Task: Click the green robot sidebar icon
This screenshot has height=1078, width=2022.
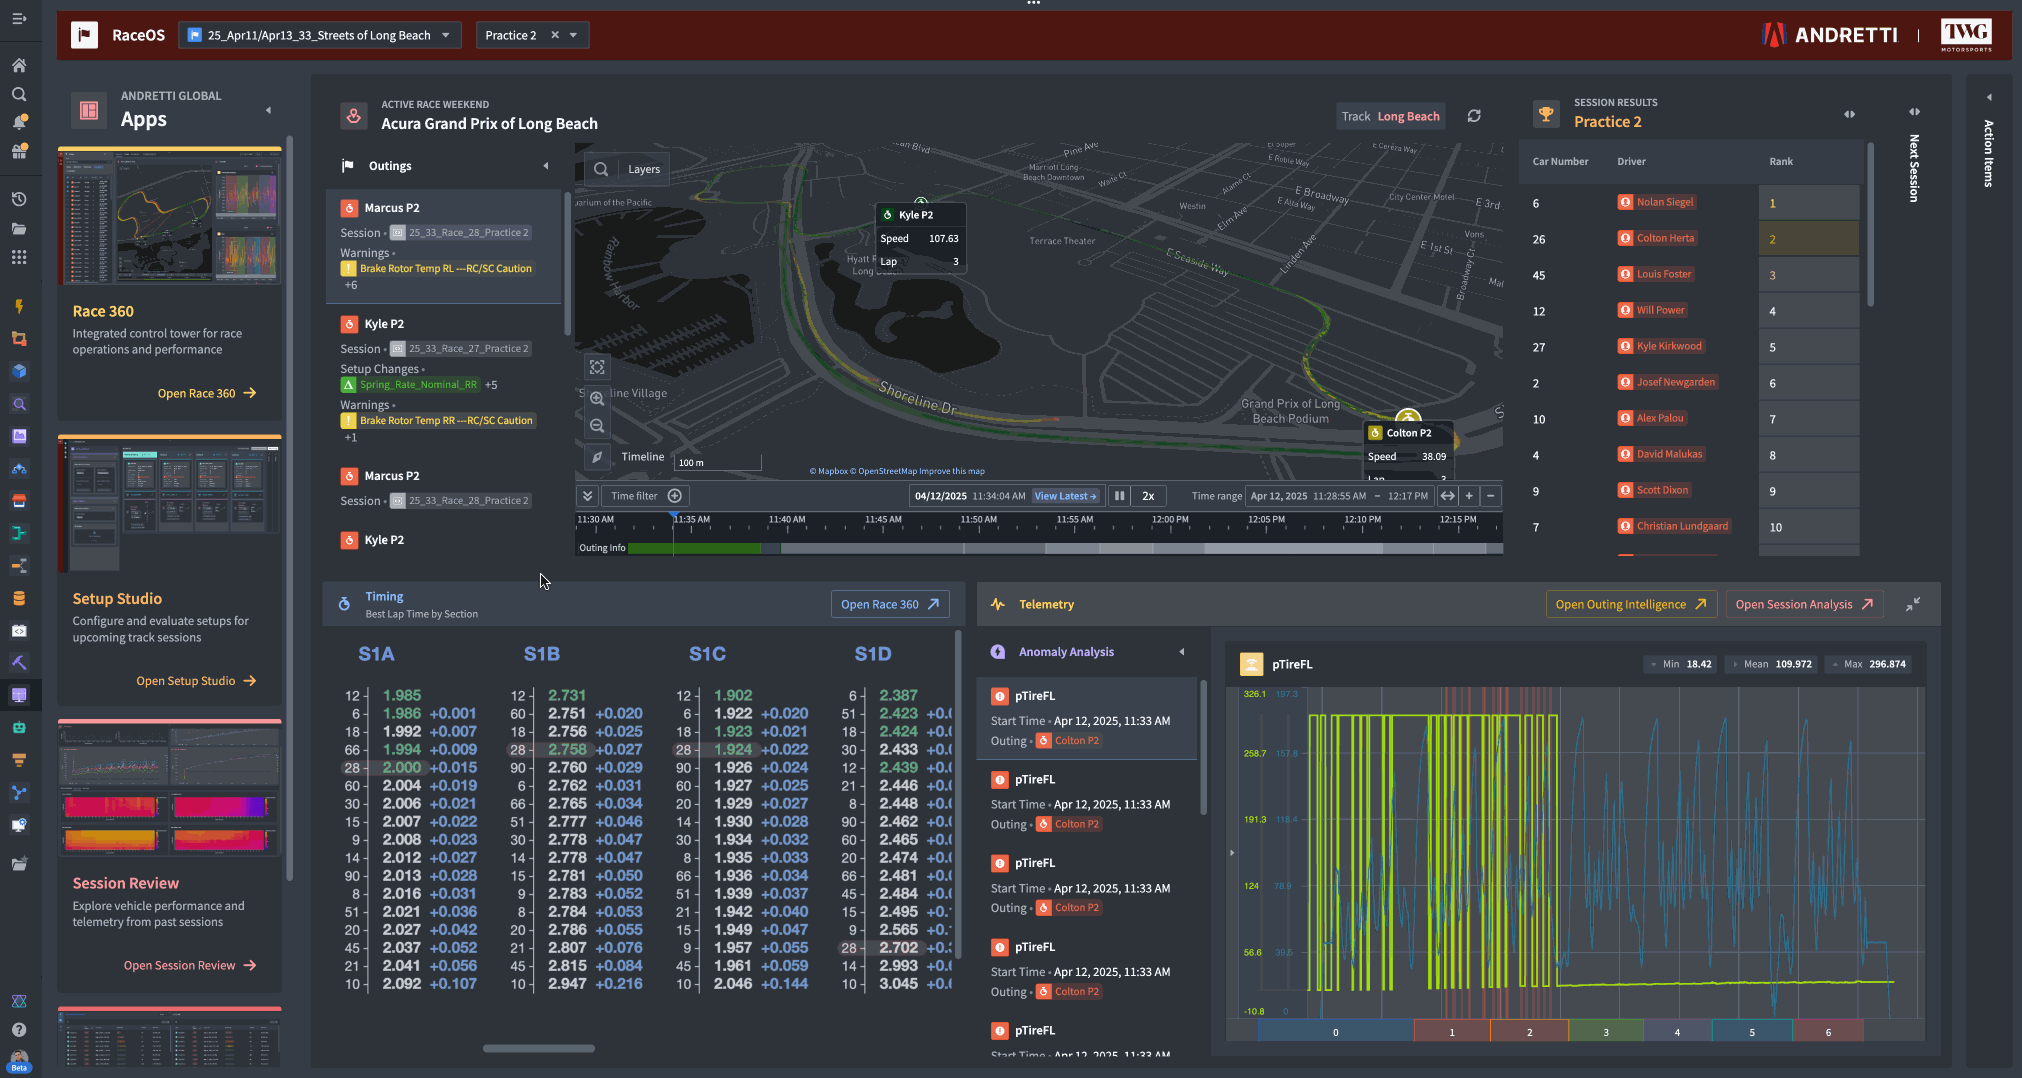Action: tap(19, 727)
